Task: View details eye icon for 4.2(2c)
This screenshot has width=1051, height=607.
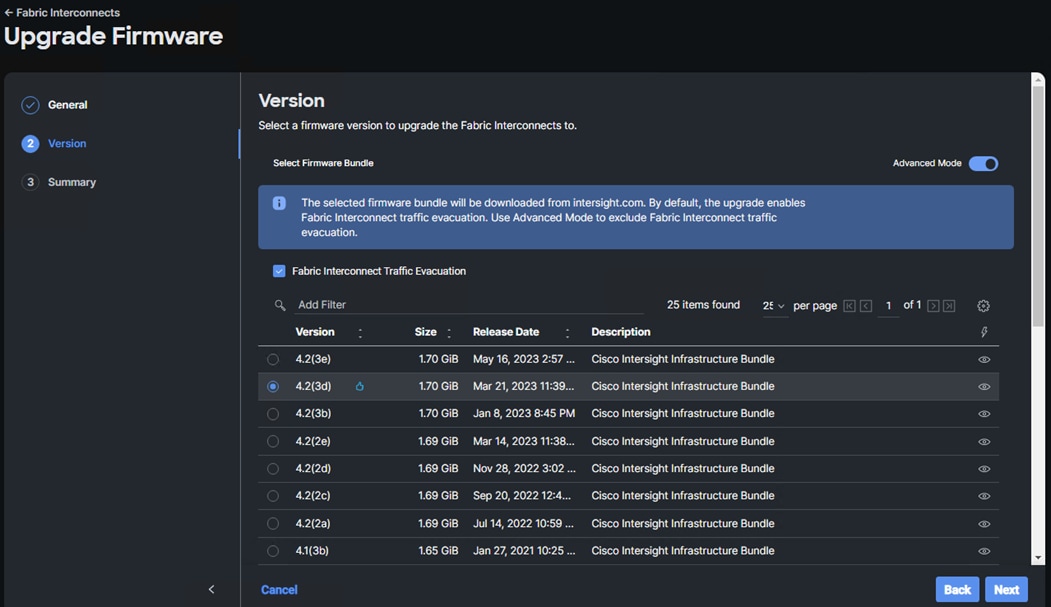Action: [x=984, y=496]
